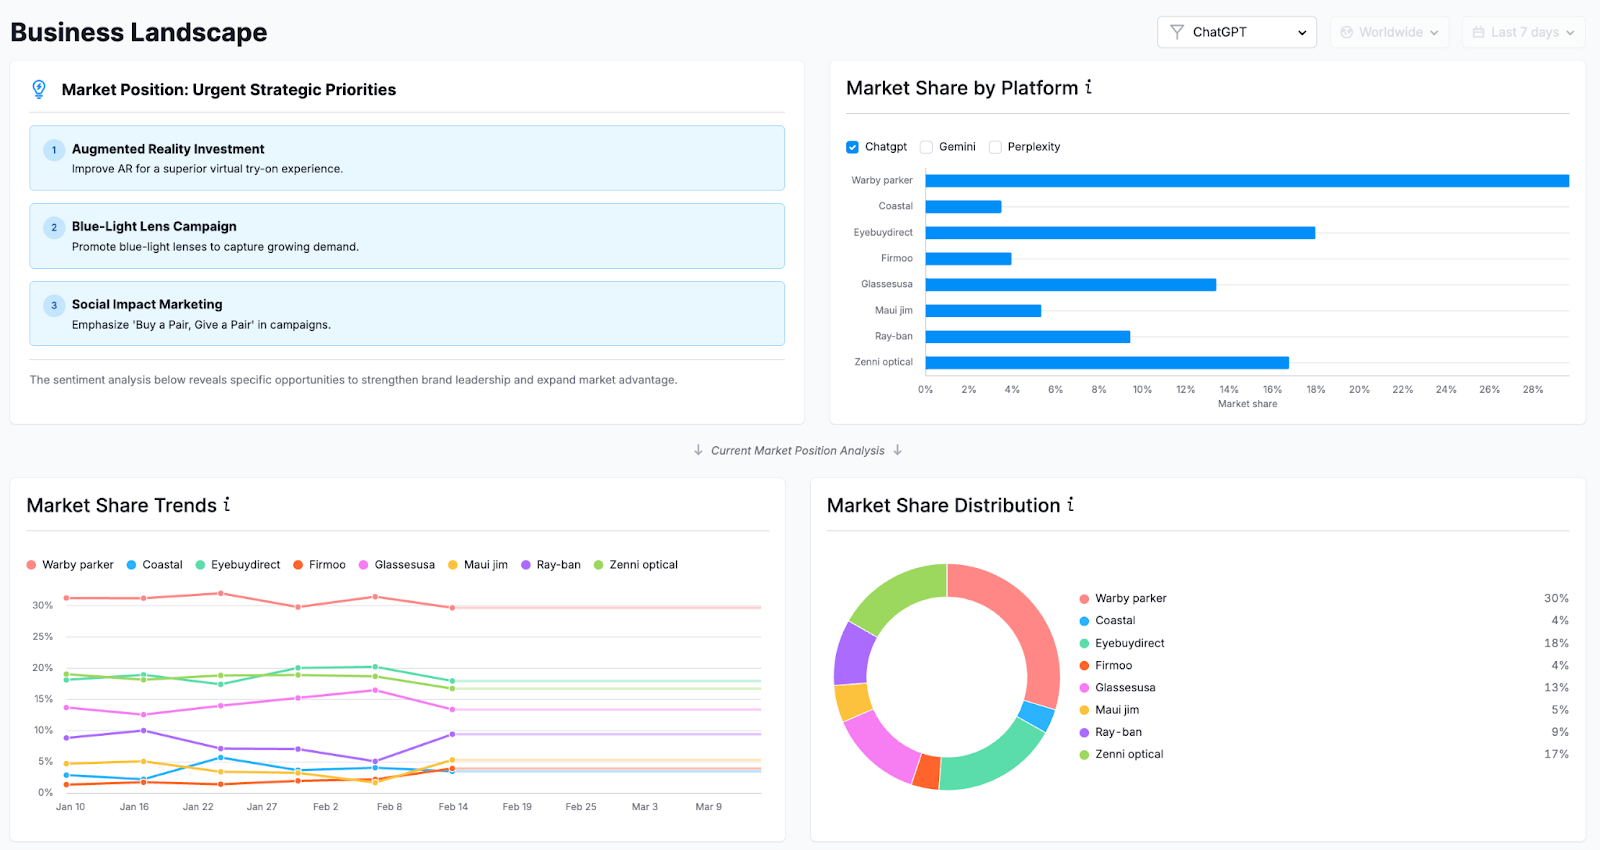1600x850 pixels.
Task: Open the ChatGPT platform dropdown
Action: [1237, 32]
